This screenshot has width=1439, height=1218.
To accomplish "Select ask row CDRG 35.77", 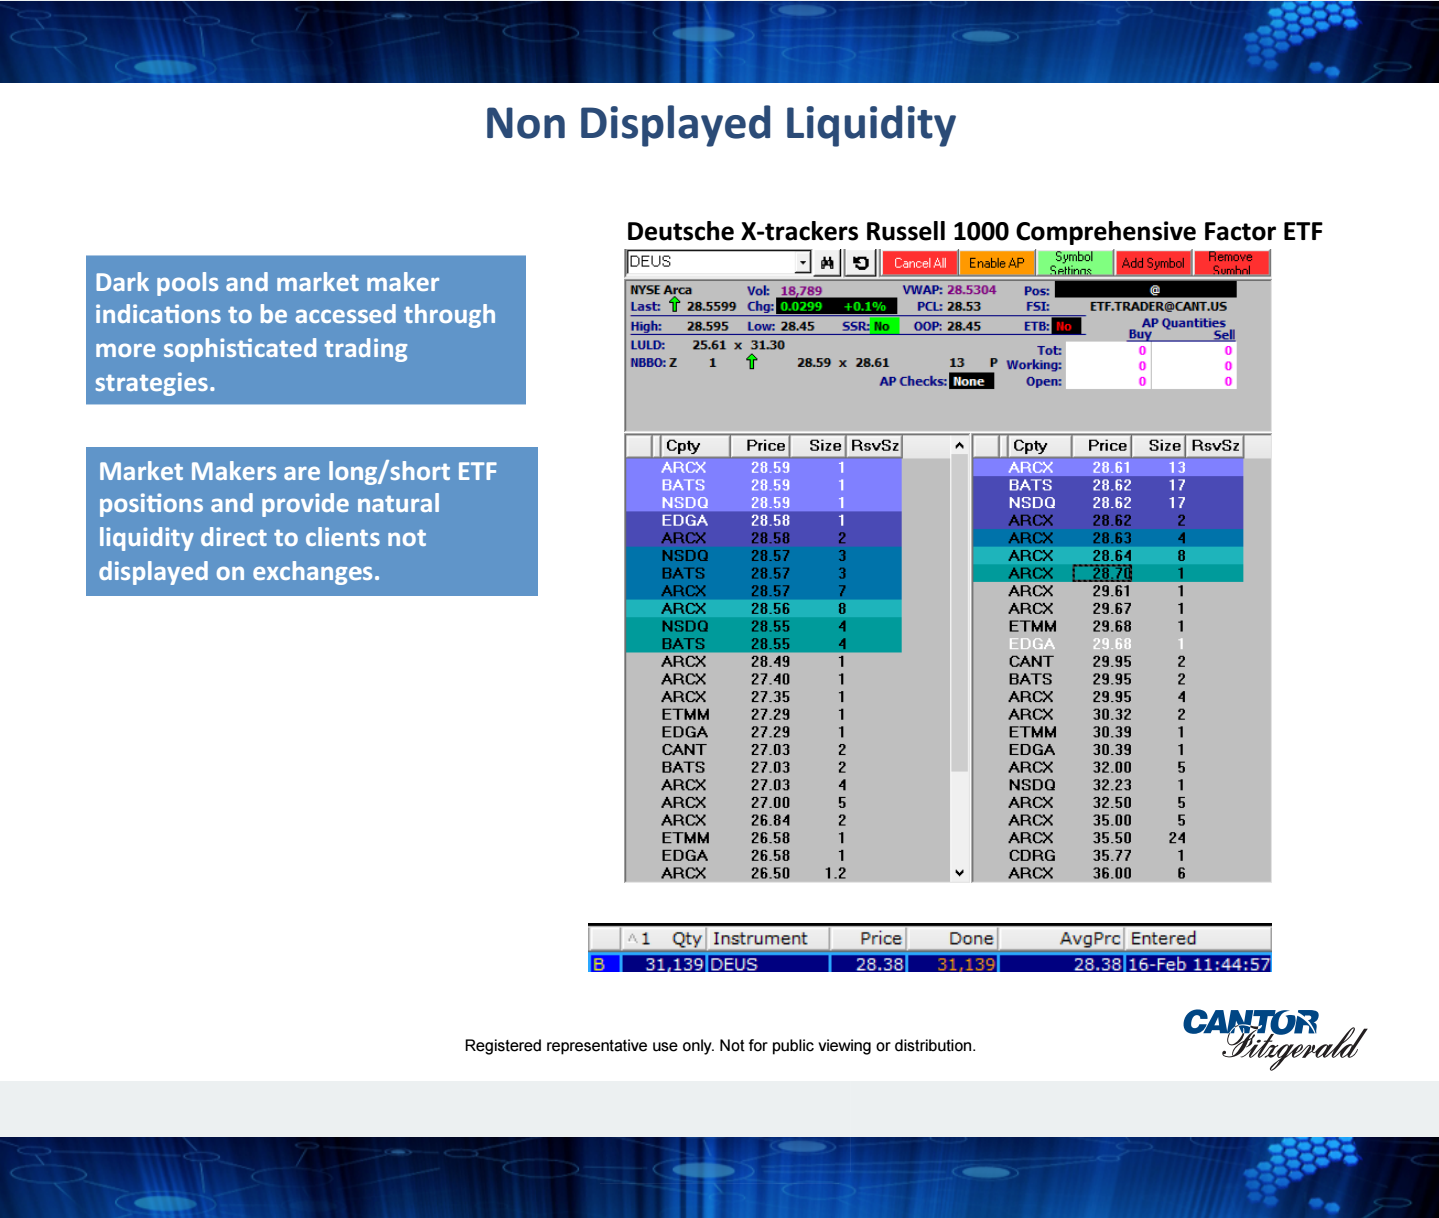I will click(x=1108, y=855).
